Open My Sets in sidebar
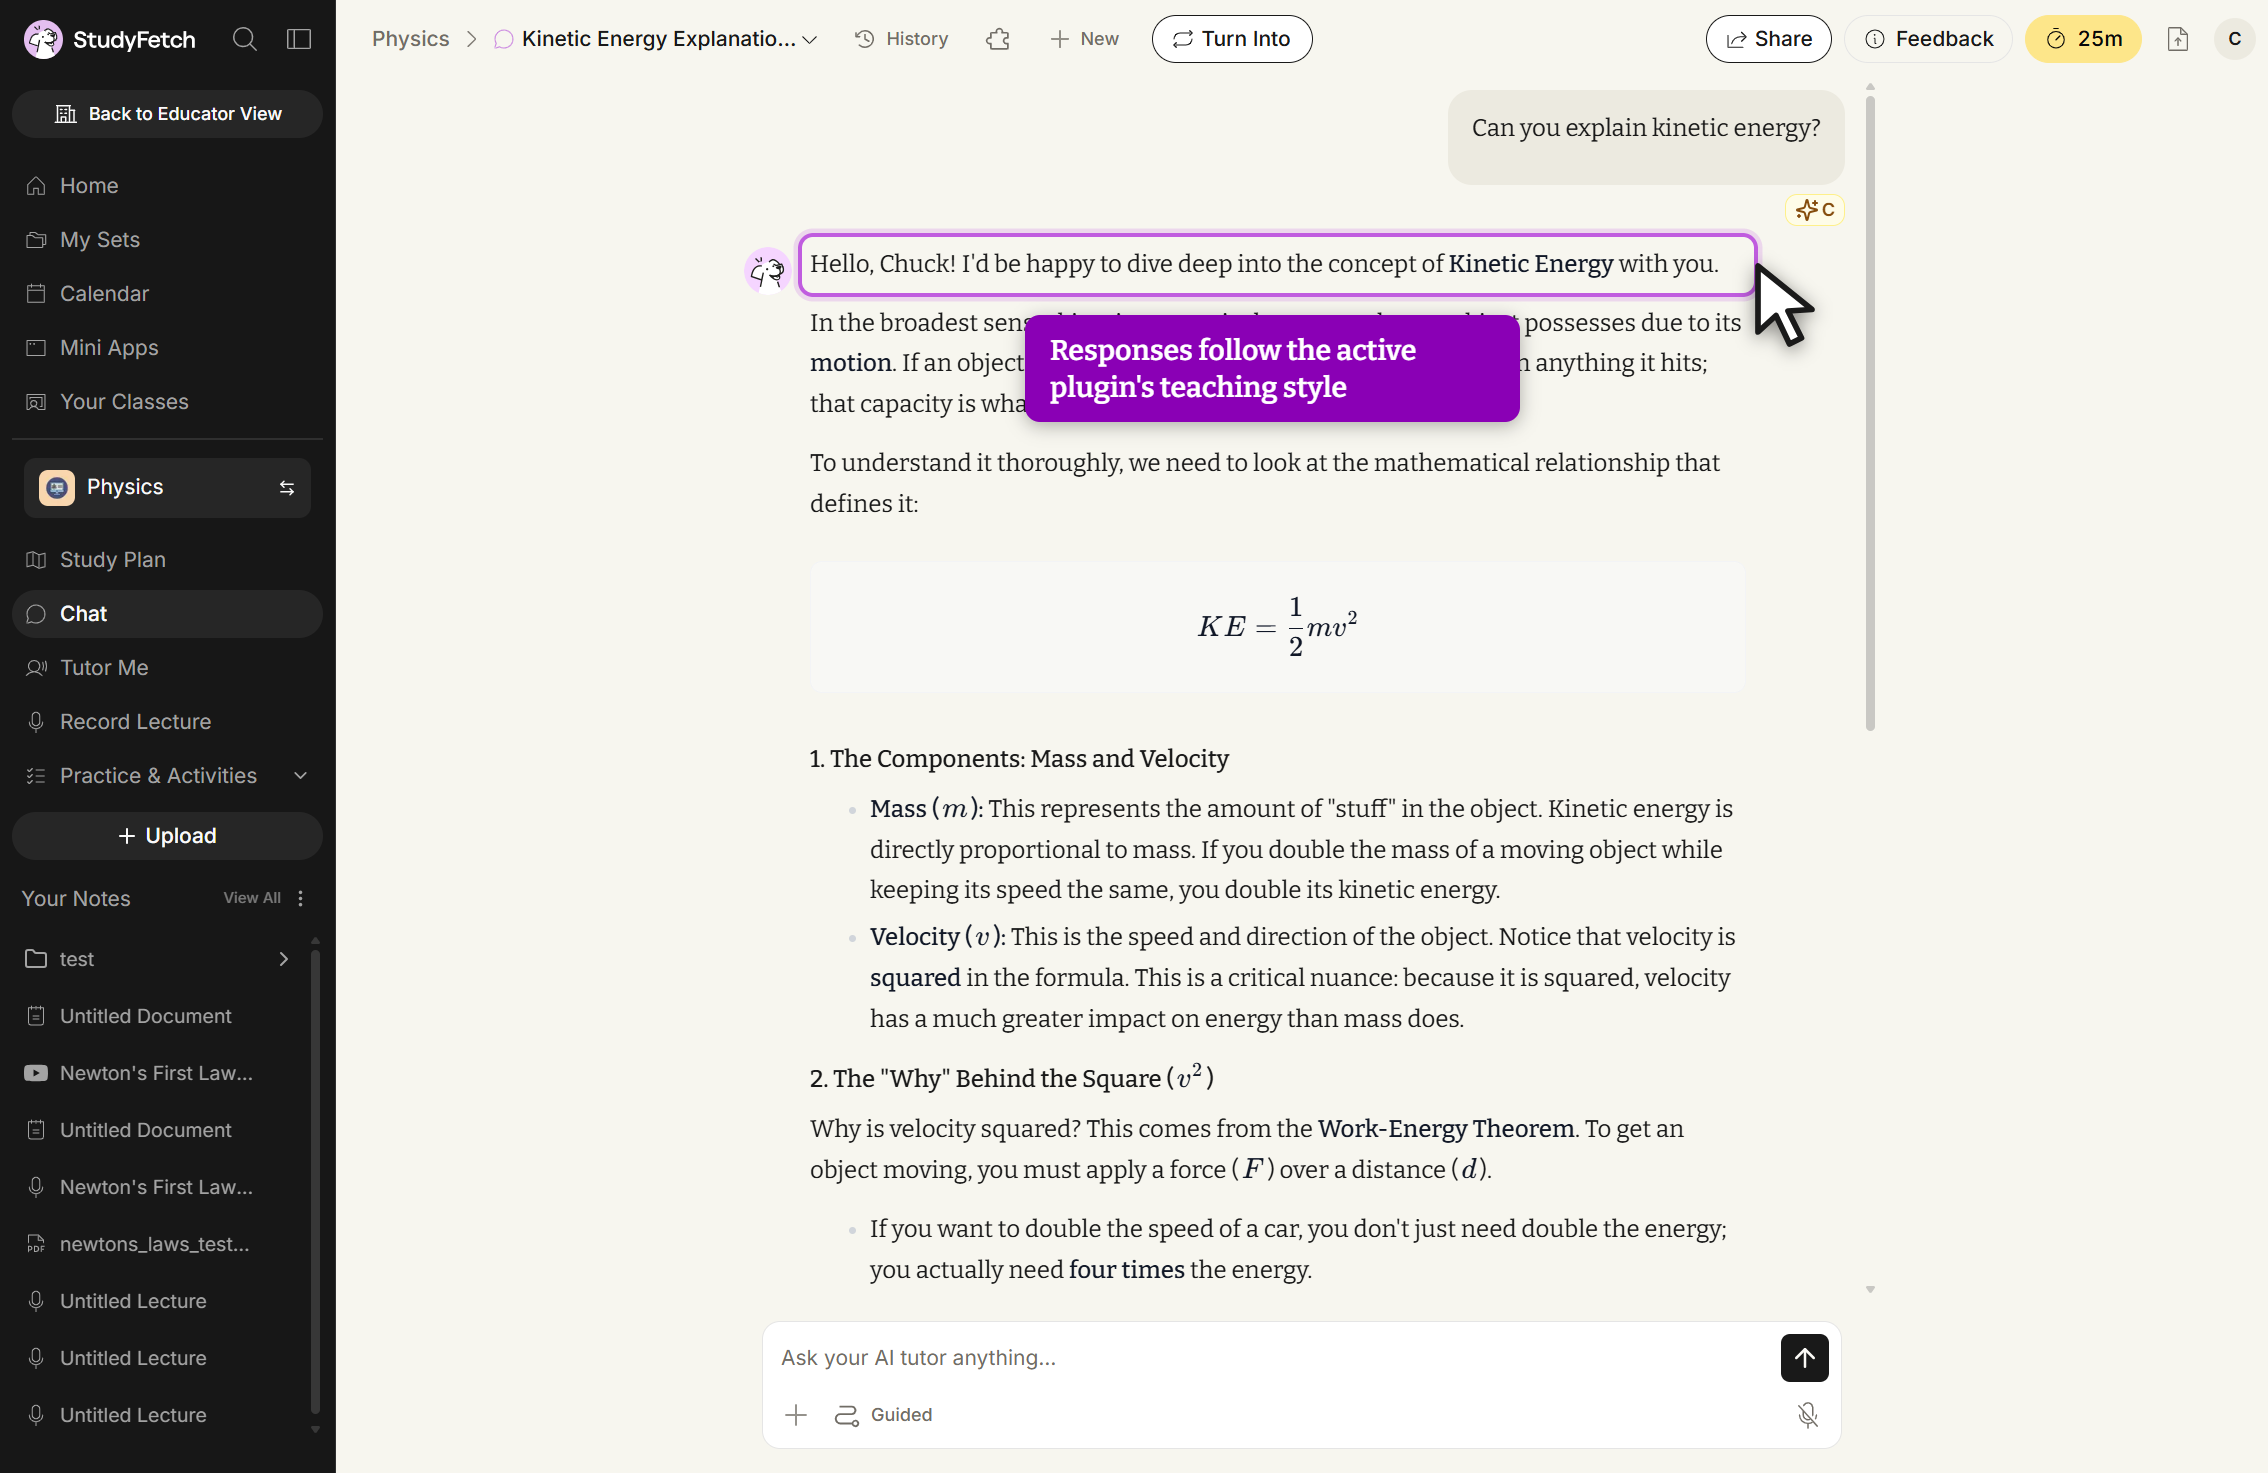 pos(167,240)
